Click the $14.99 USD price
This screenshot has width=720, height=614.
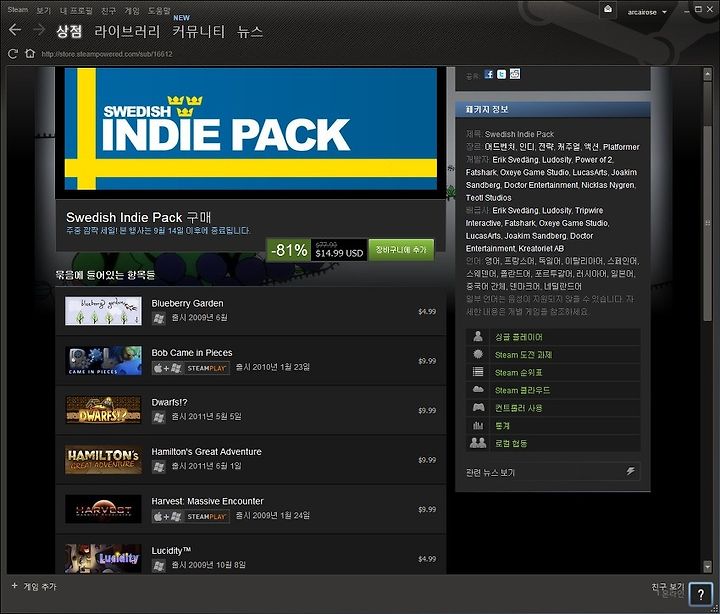[339, 253]
